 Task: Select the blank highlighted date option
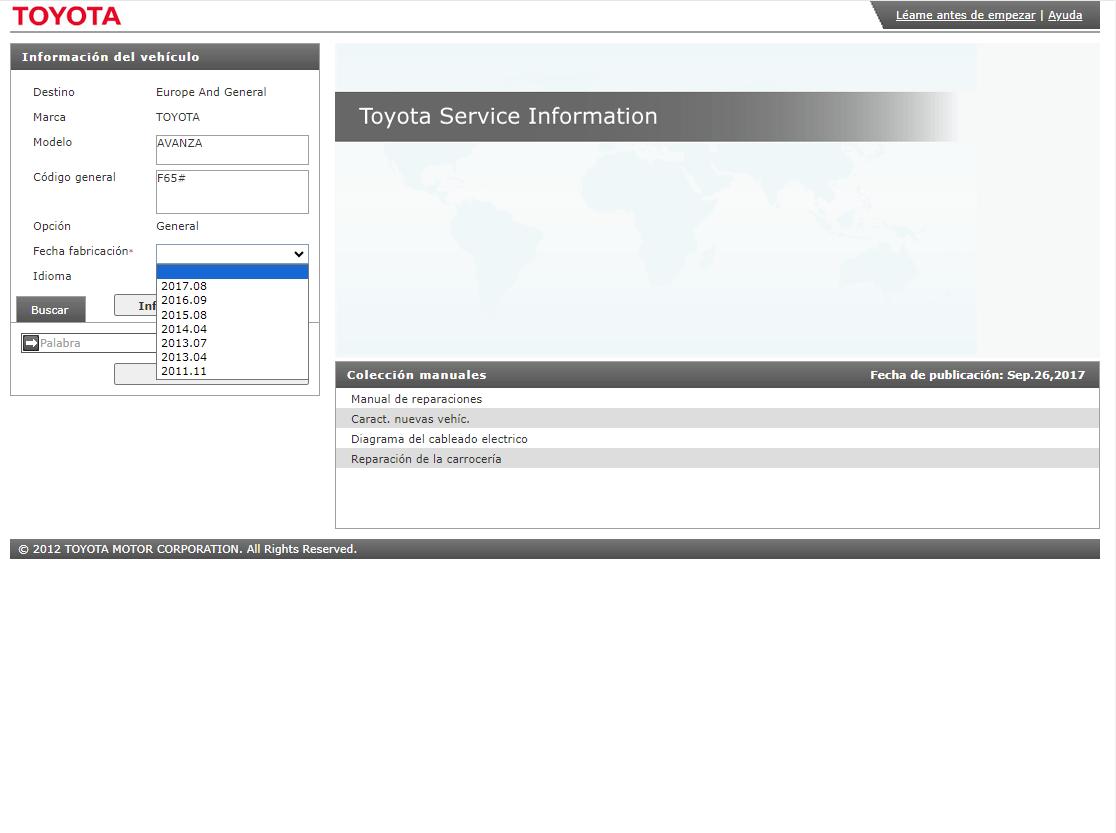(x=232, y=272)
